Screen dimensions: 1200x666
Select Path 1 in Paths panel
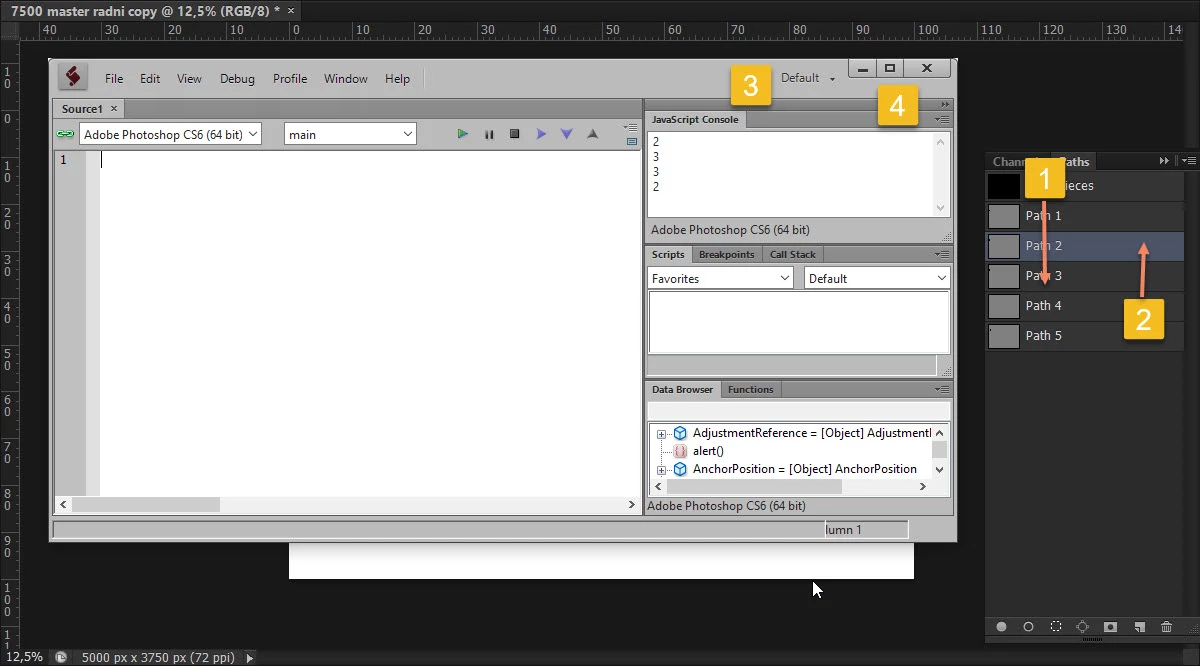[x=1085, y=216]
